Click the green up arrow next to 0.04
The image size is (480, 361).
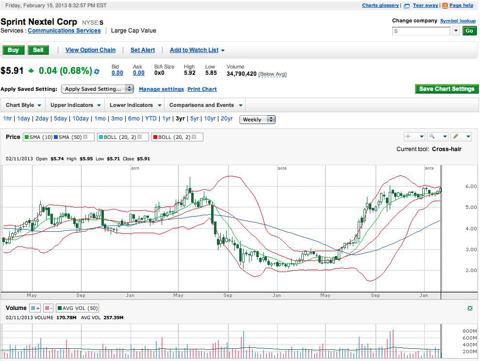coord(31,71)
